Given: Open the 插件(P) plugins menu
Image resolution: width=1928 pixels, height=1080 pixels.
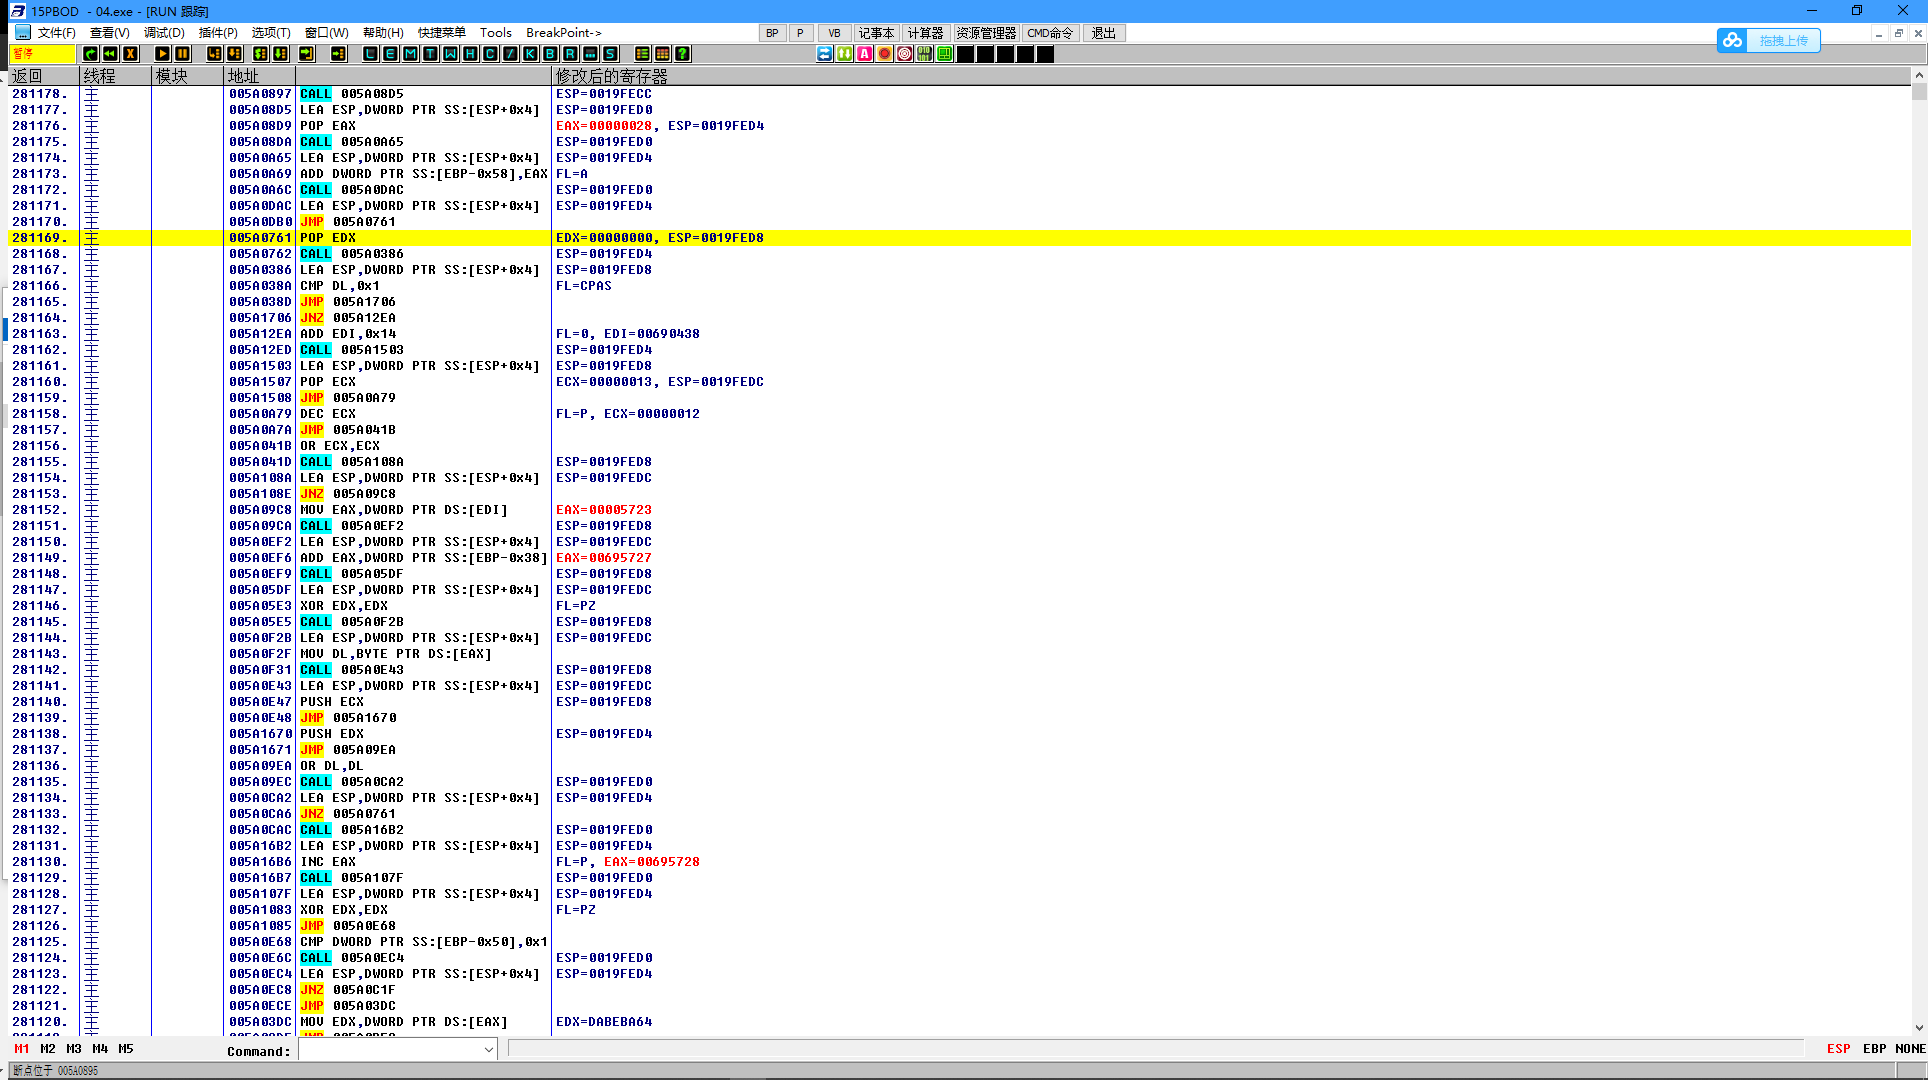Looking at the screenshot, I should coord(218,33).
